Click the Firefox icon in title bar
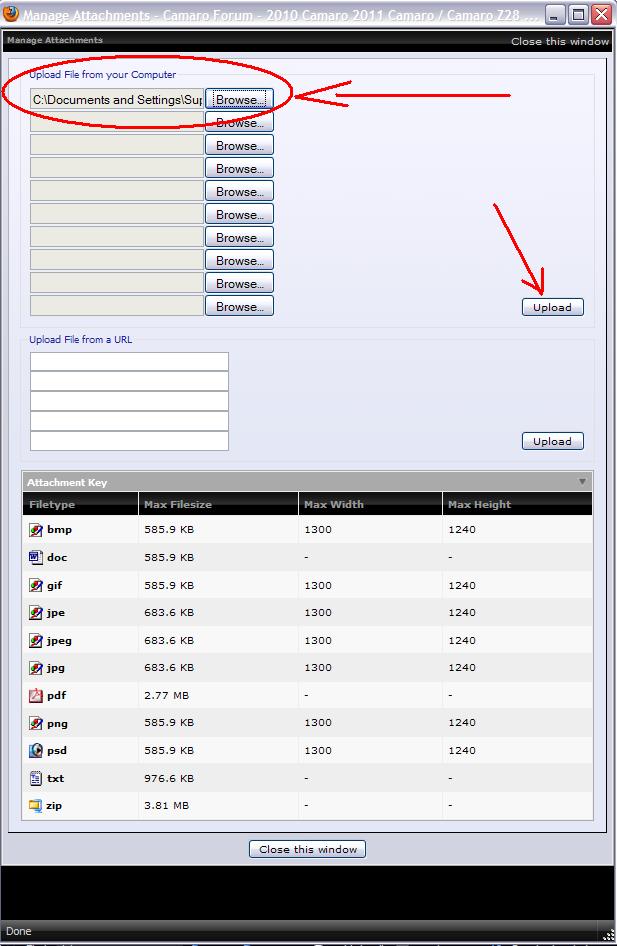The image size is (617, 946). (11, 14)
